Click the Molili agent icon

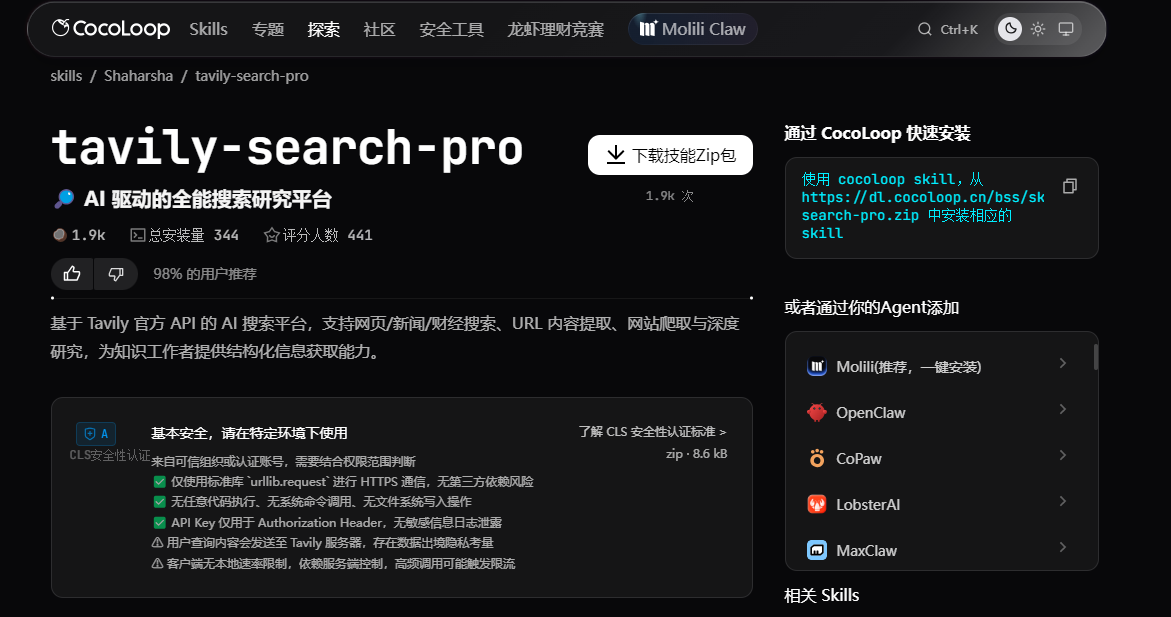[x=817, y=367]
